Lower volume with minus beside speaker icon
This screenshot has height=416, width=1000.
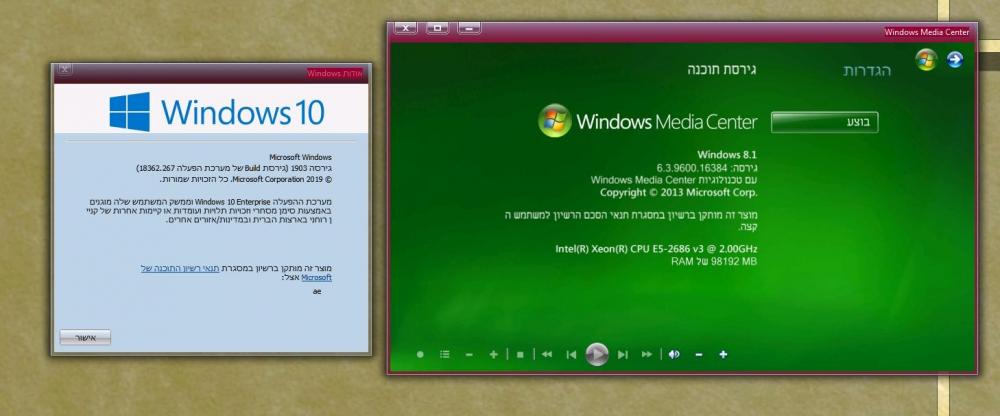[x=698, y=355]
